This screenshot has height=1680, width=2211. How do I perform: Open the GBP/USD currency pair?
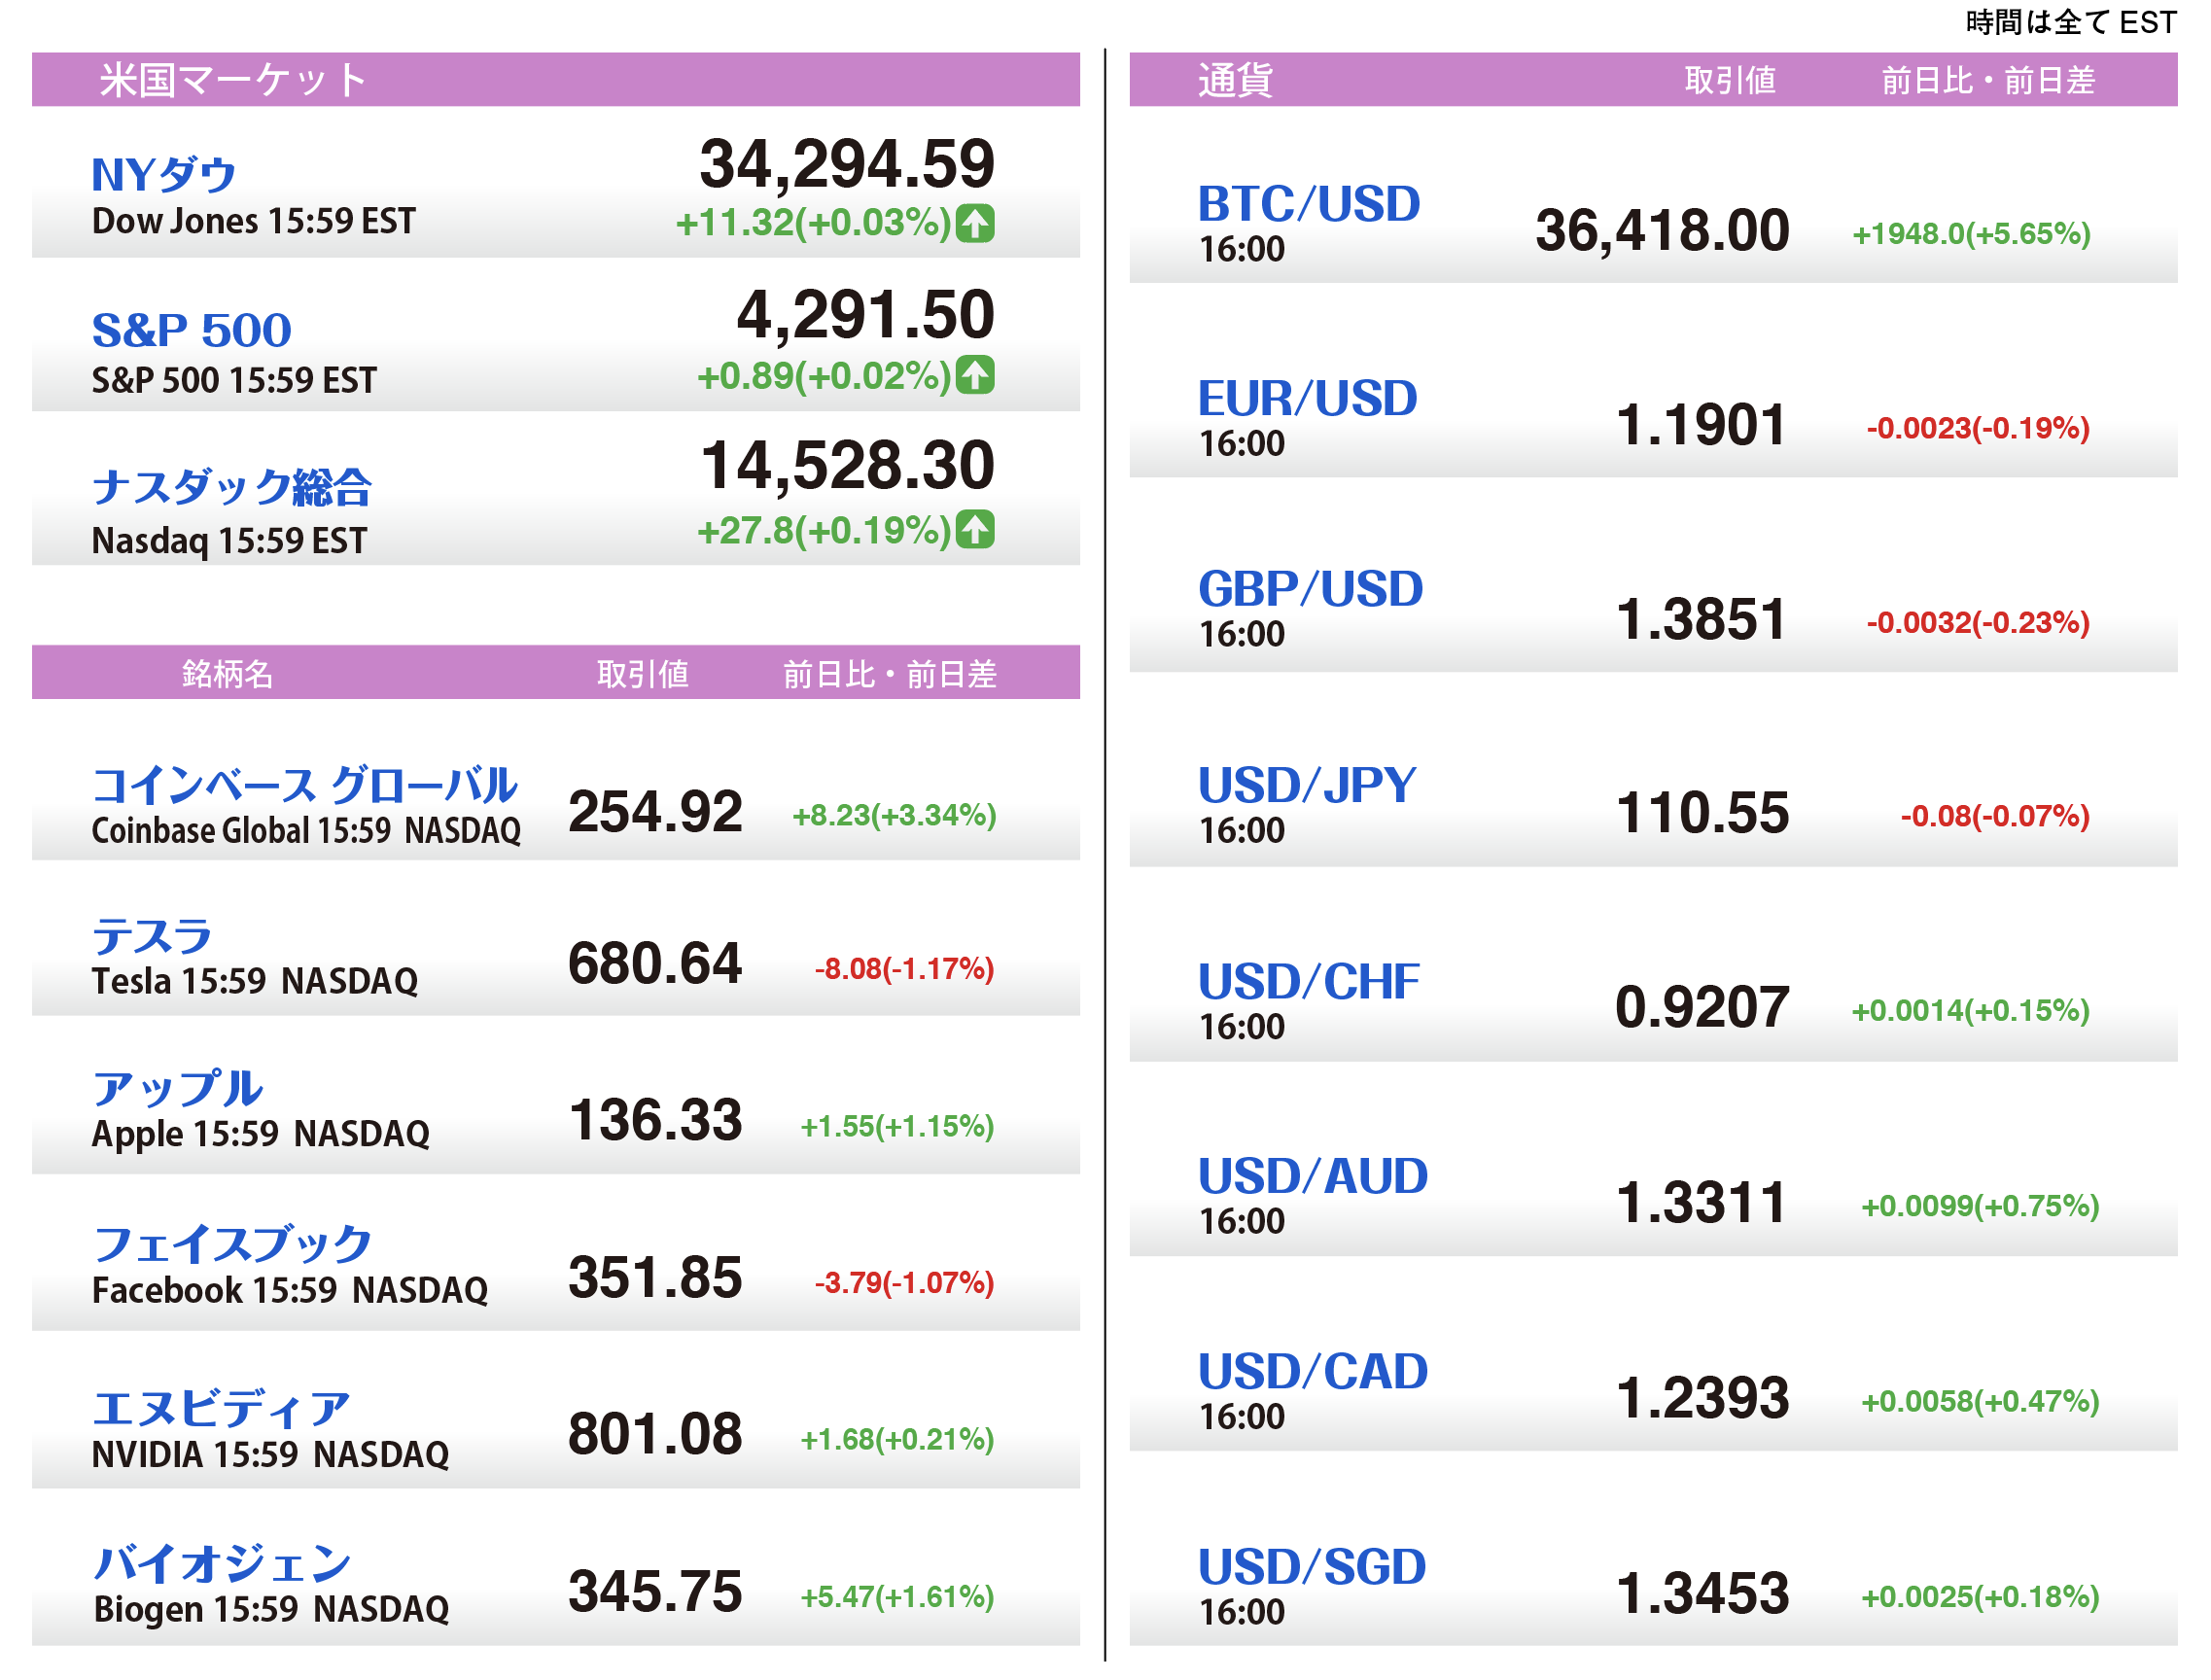click(1310, 589)
